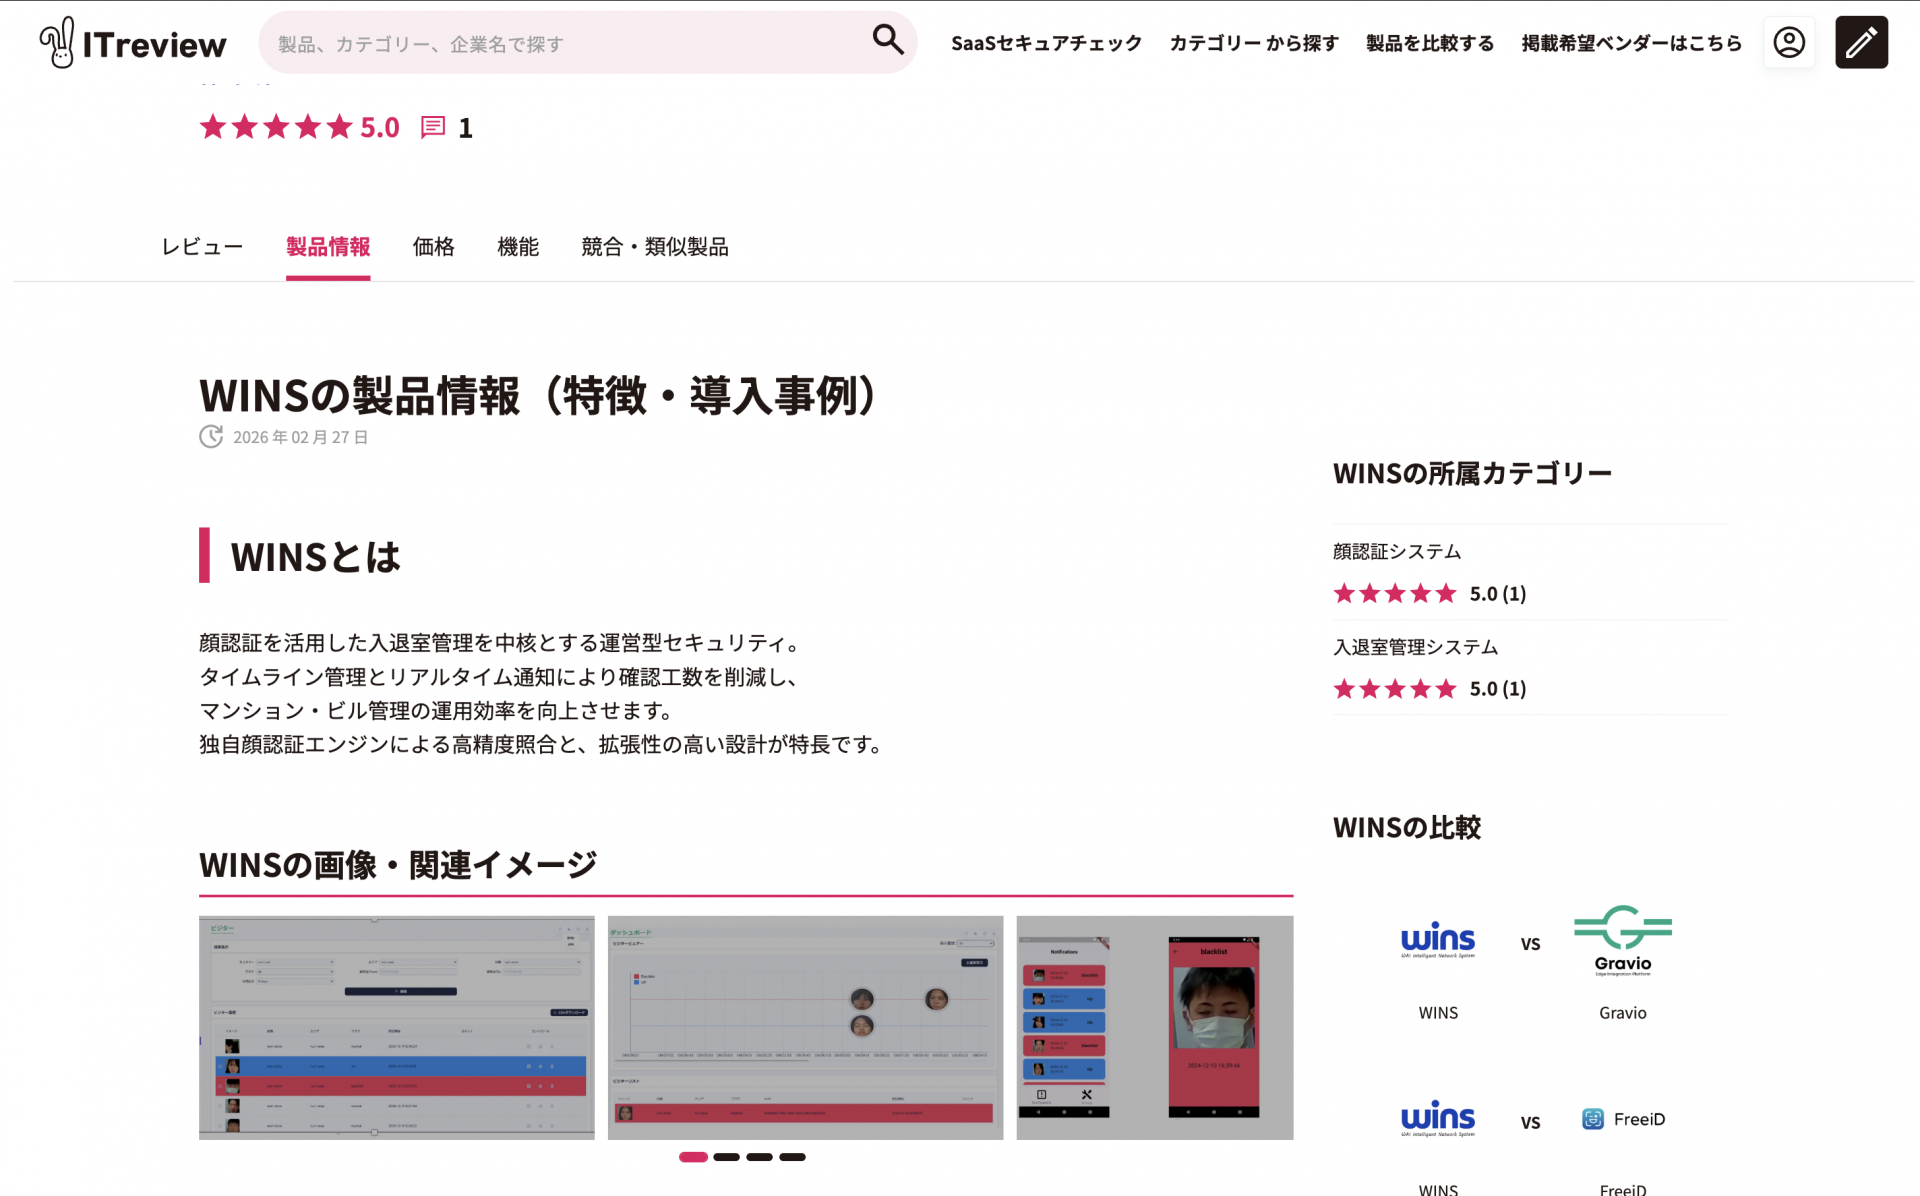Click the search magnifier icon

888,40
